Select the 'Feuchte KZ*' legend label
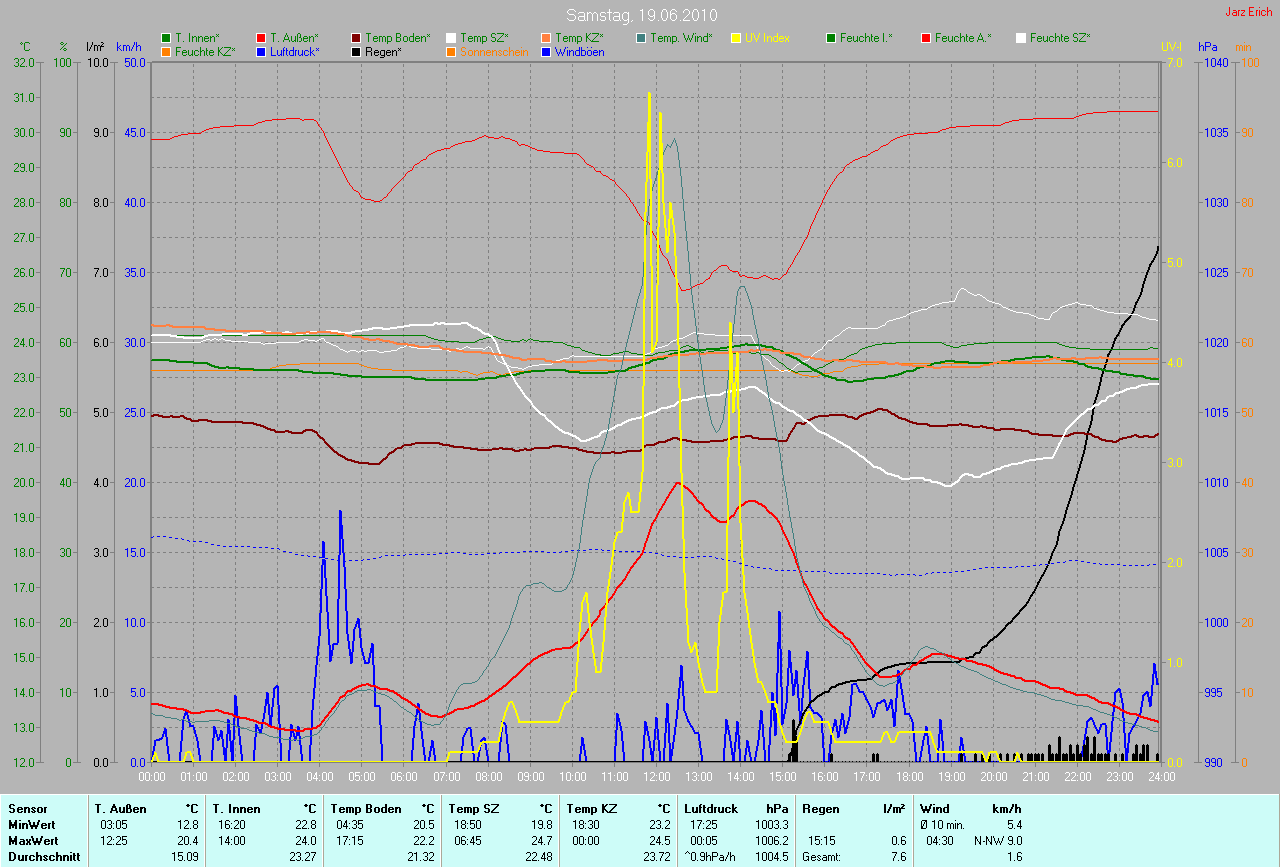 pos(205,51)
